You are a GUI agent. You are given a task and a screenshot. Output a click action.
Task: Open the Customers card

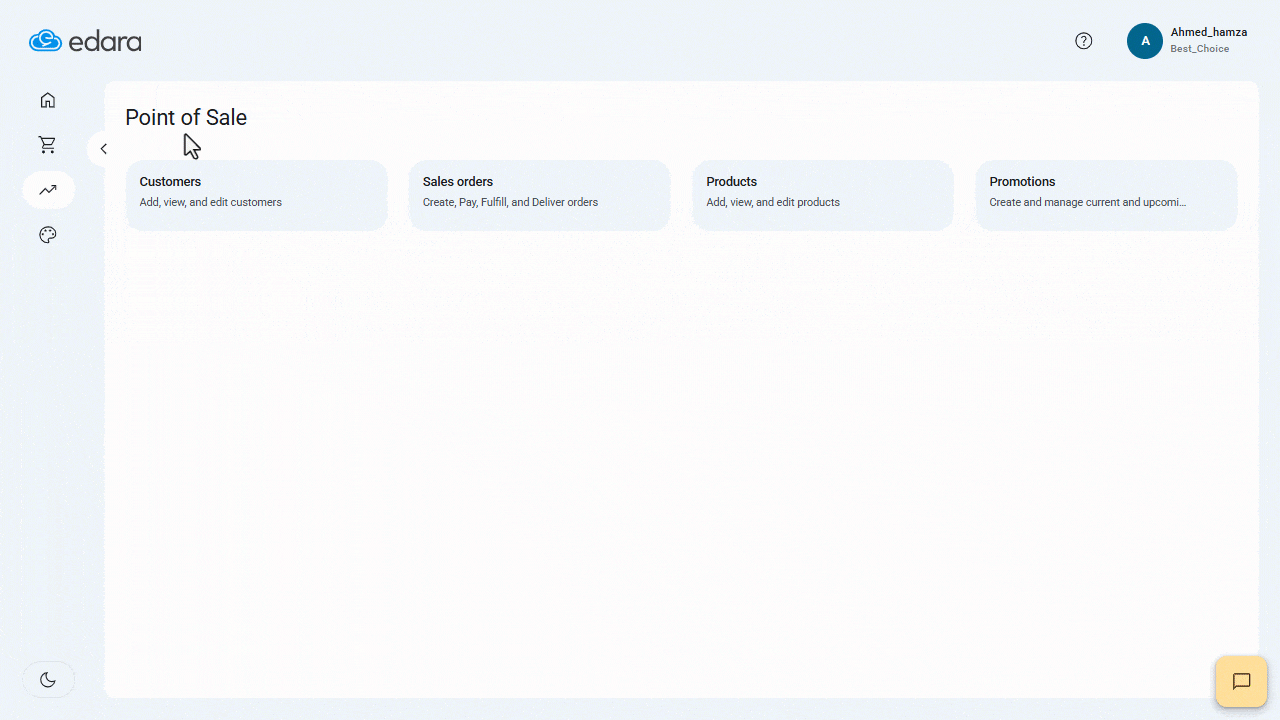pos(257,195)
